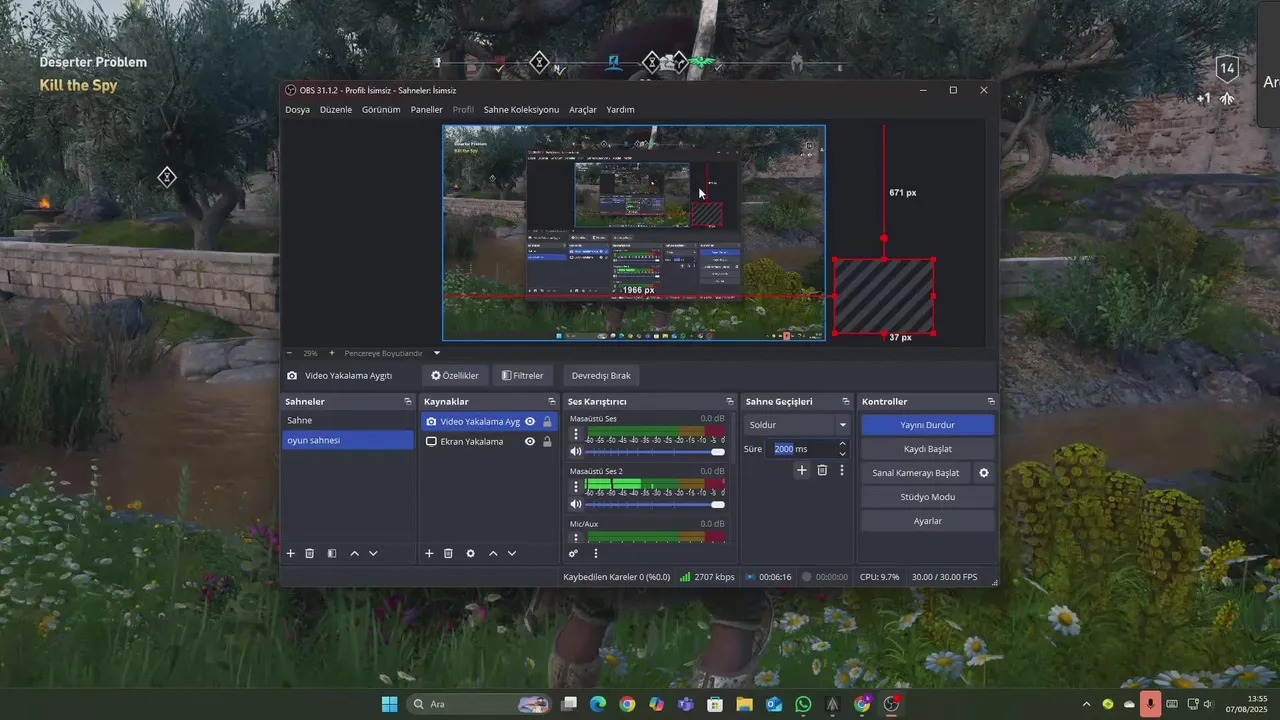Open Ayarlar settings button
Image resolution: width=1280 pixels, height=720 pixels.
point(927,521)
